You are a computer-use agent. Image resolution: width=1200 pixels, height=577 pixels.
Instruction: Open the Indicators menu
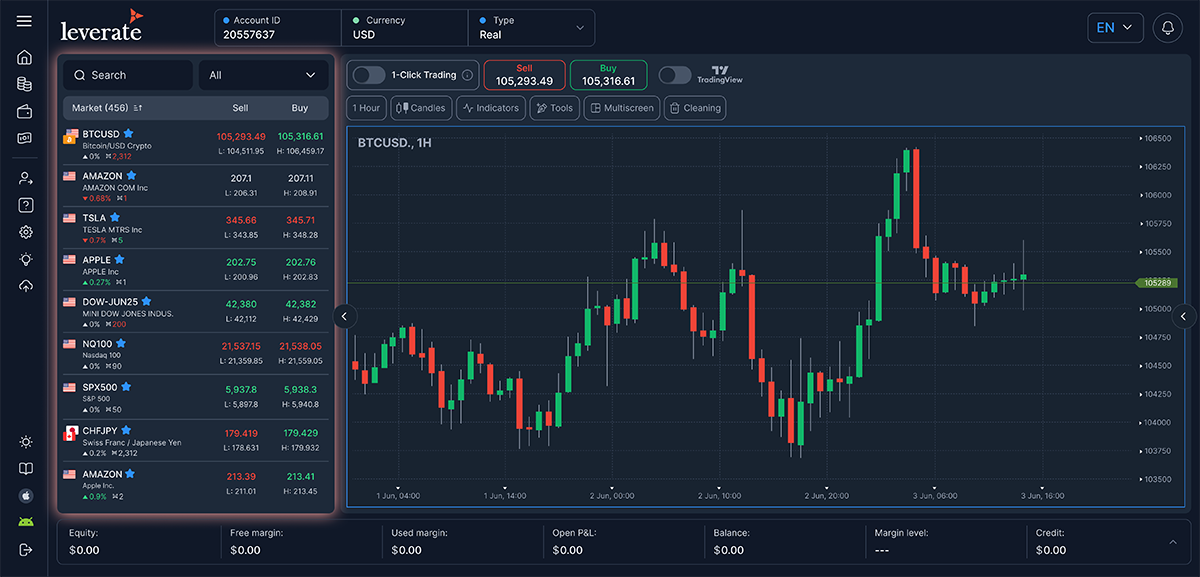pyautogui.click(x=491, y=108)
